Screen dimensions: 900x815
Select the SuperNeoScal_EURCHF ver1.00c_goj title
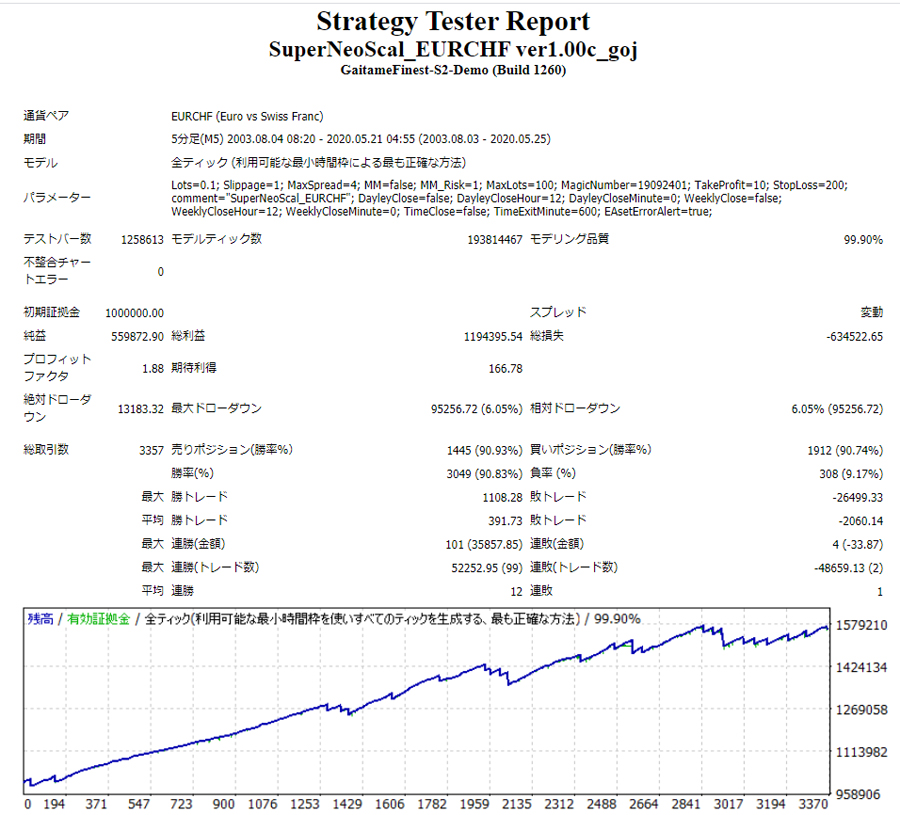[x=453, y=50]
